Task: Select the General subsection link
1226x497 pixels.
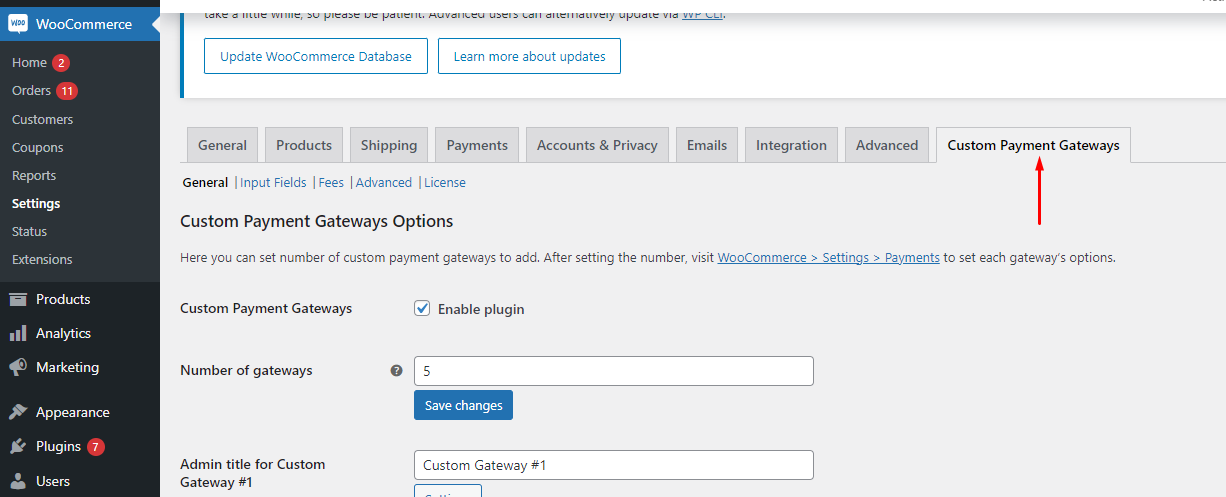Action: (205, 183)
